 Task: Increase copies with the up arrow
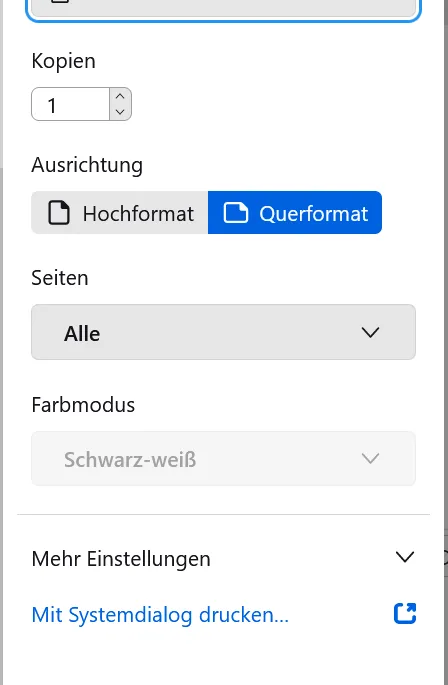[120, 96]
